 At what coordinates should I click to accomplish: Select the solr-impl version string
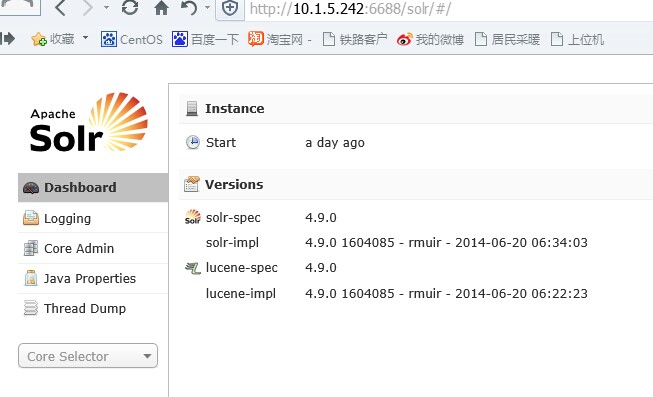446,242
